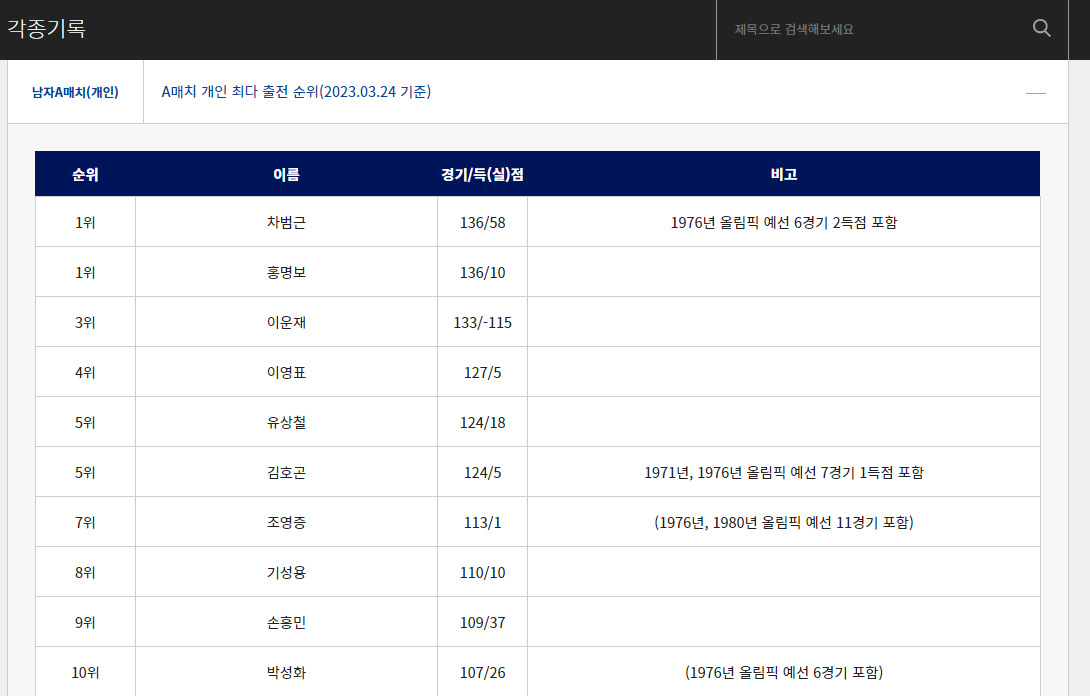
Task: Select player 유상철 in the table
Action: tap(285, 421)
